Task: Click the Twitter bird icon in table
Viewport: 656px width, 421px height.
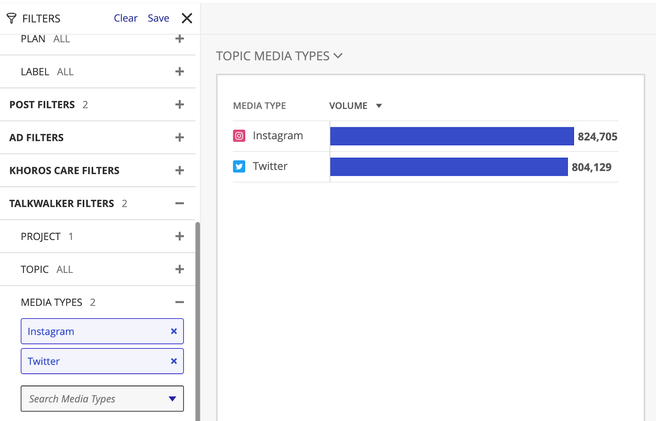Action: click(239, 167)
